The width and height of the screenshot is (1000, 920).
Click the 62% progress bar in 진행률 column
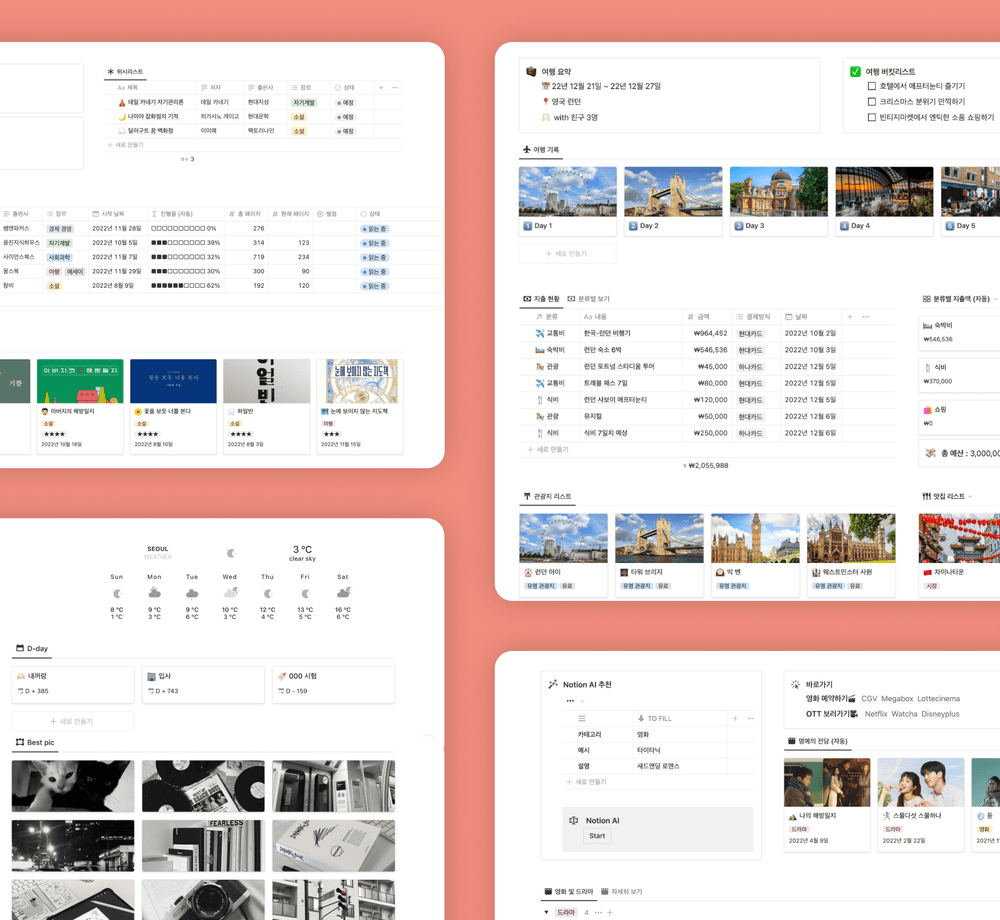pyautogui.click(x=184, y=286)
